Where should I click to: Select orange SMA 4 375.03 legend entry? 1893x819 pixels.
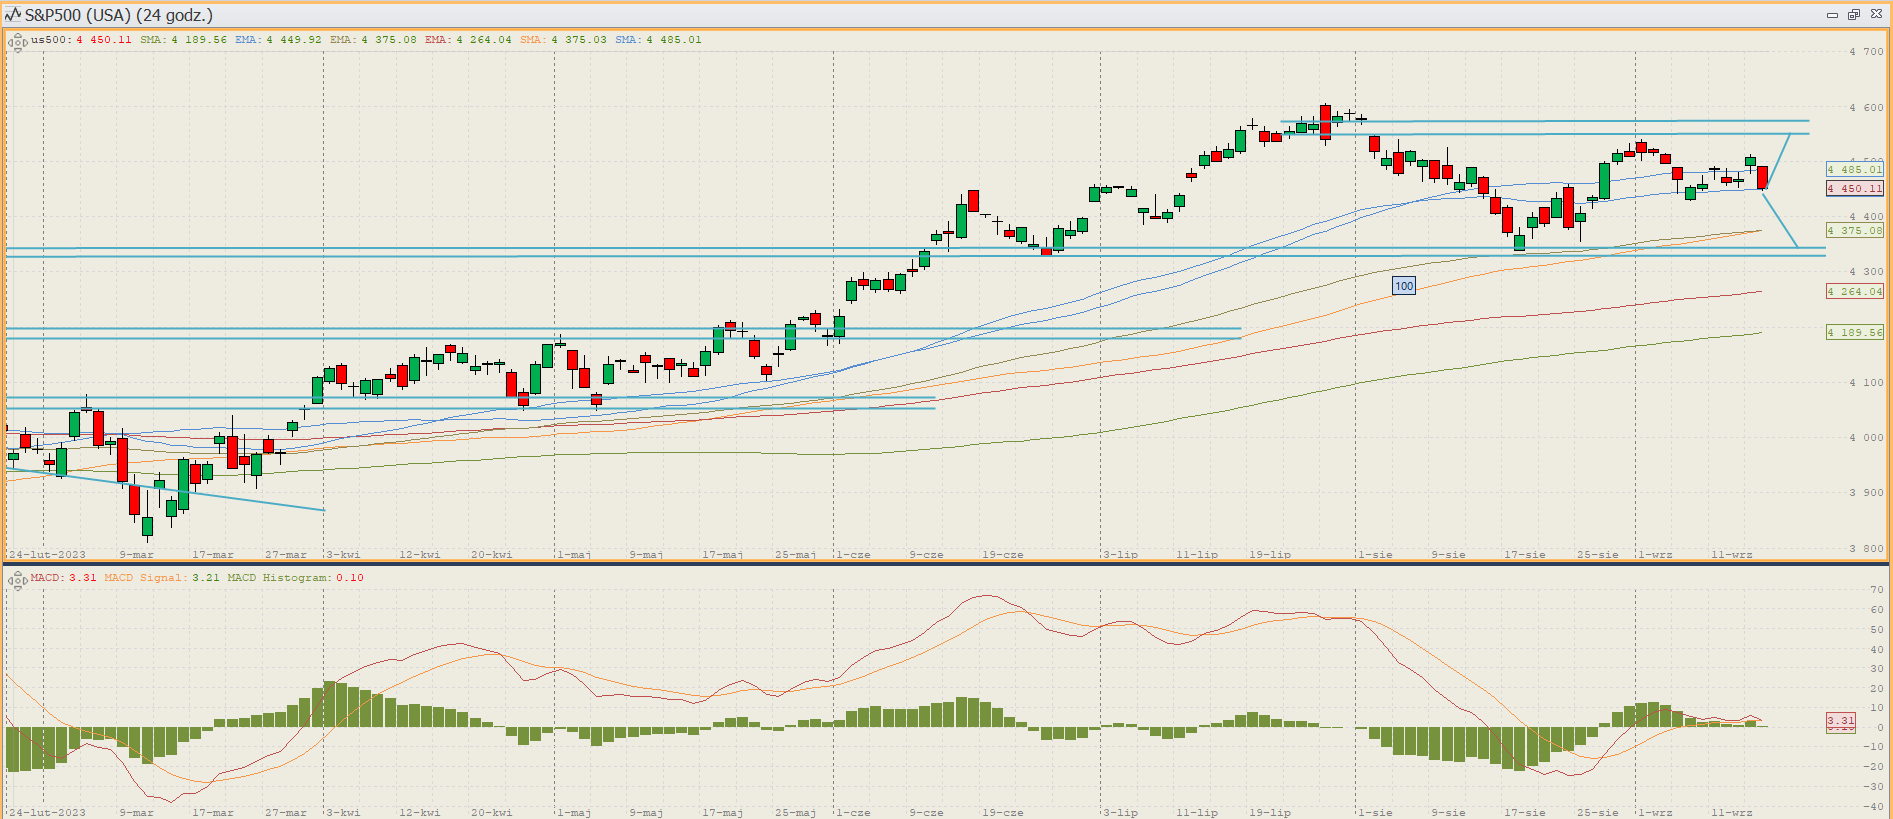click(563, 40)
